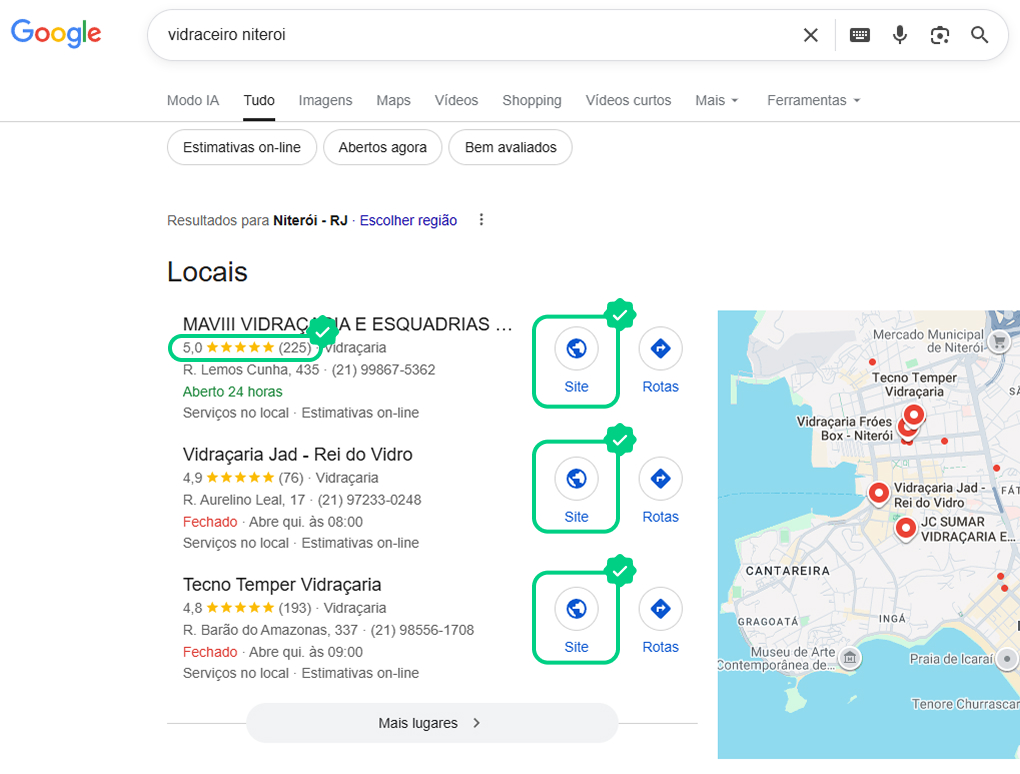Open Google Lens image search
This screenshot has width=1020, height=774.
coord(939,34)
